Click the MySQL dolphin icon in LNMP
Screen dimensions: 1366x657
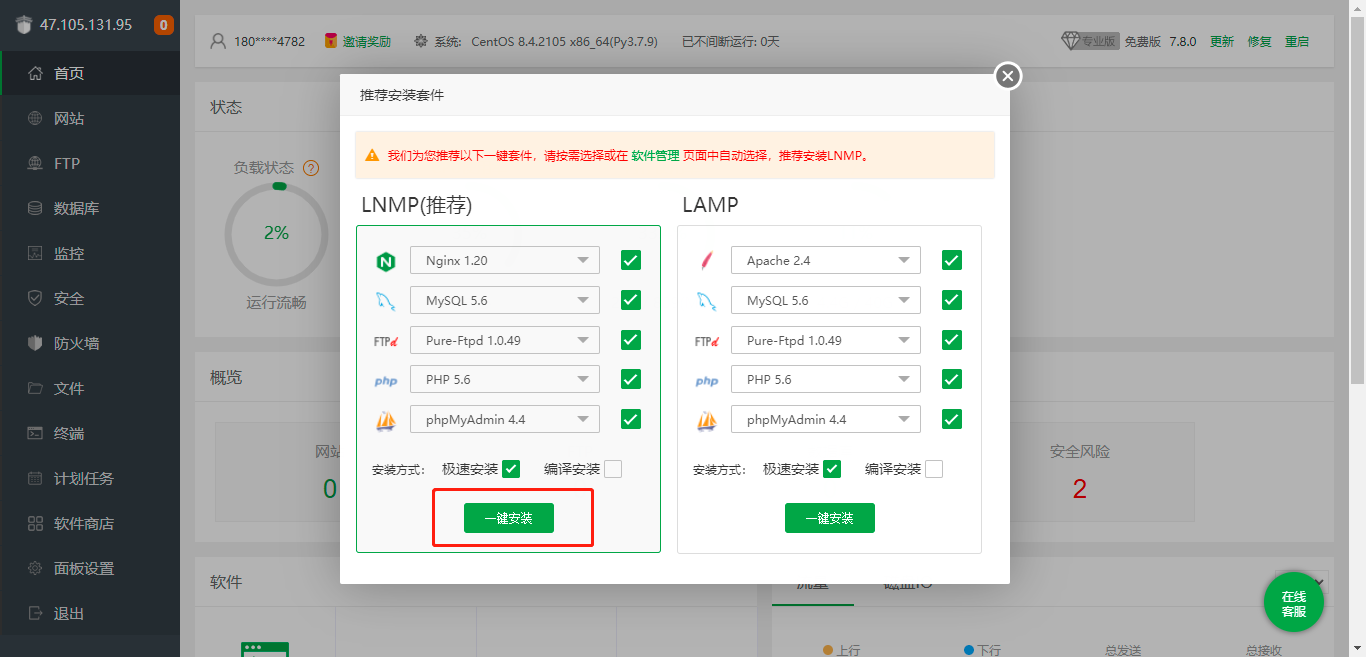(x=386, y=301)
